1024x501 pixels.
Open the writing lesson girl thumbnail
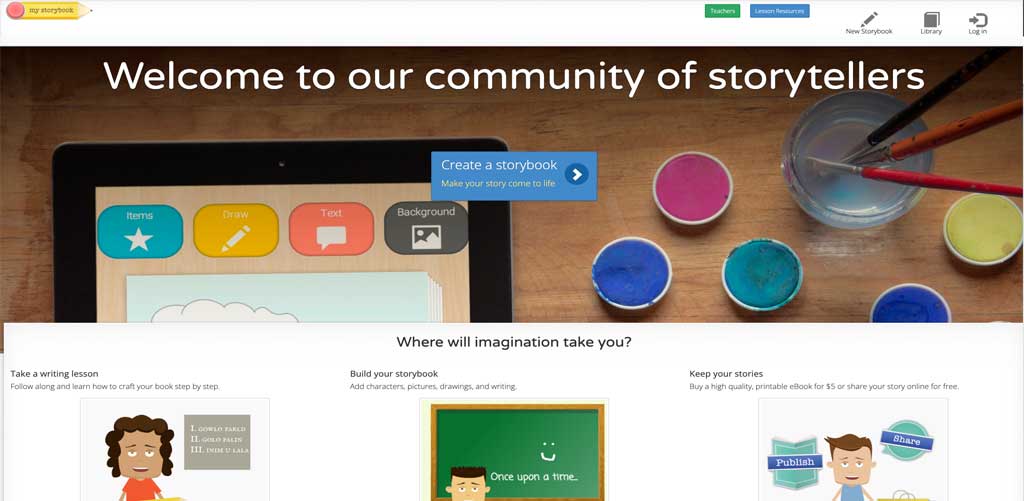coord(175,449)
